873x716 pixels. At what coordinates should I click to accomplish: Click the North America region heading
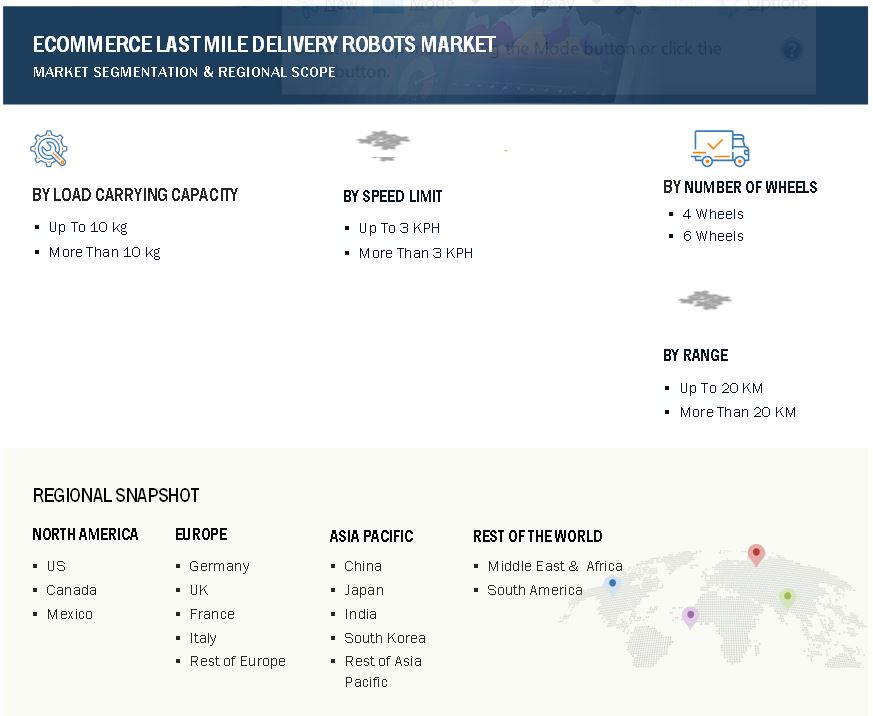pyautogui.click(x=85, y=534)
